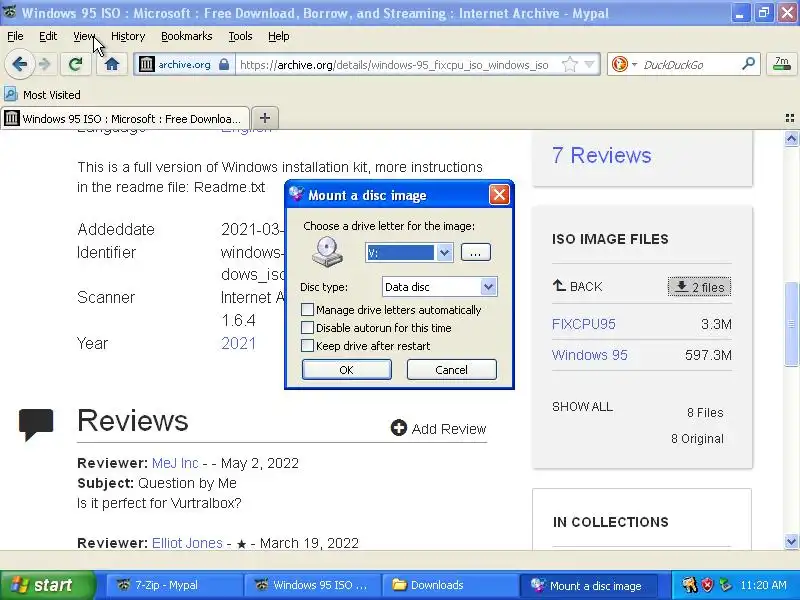The image size is (800, 600).
Task: Open the Bookmarks menu
Action: tap(187, 36)
